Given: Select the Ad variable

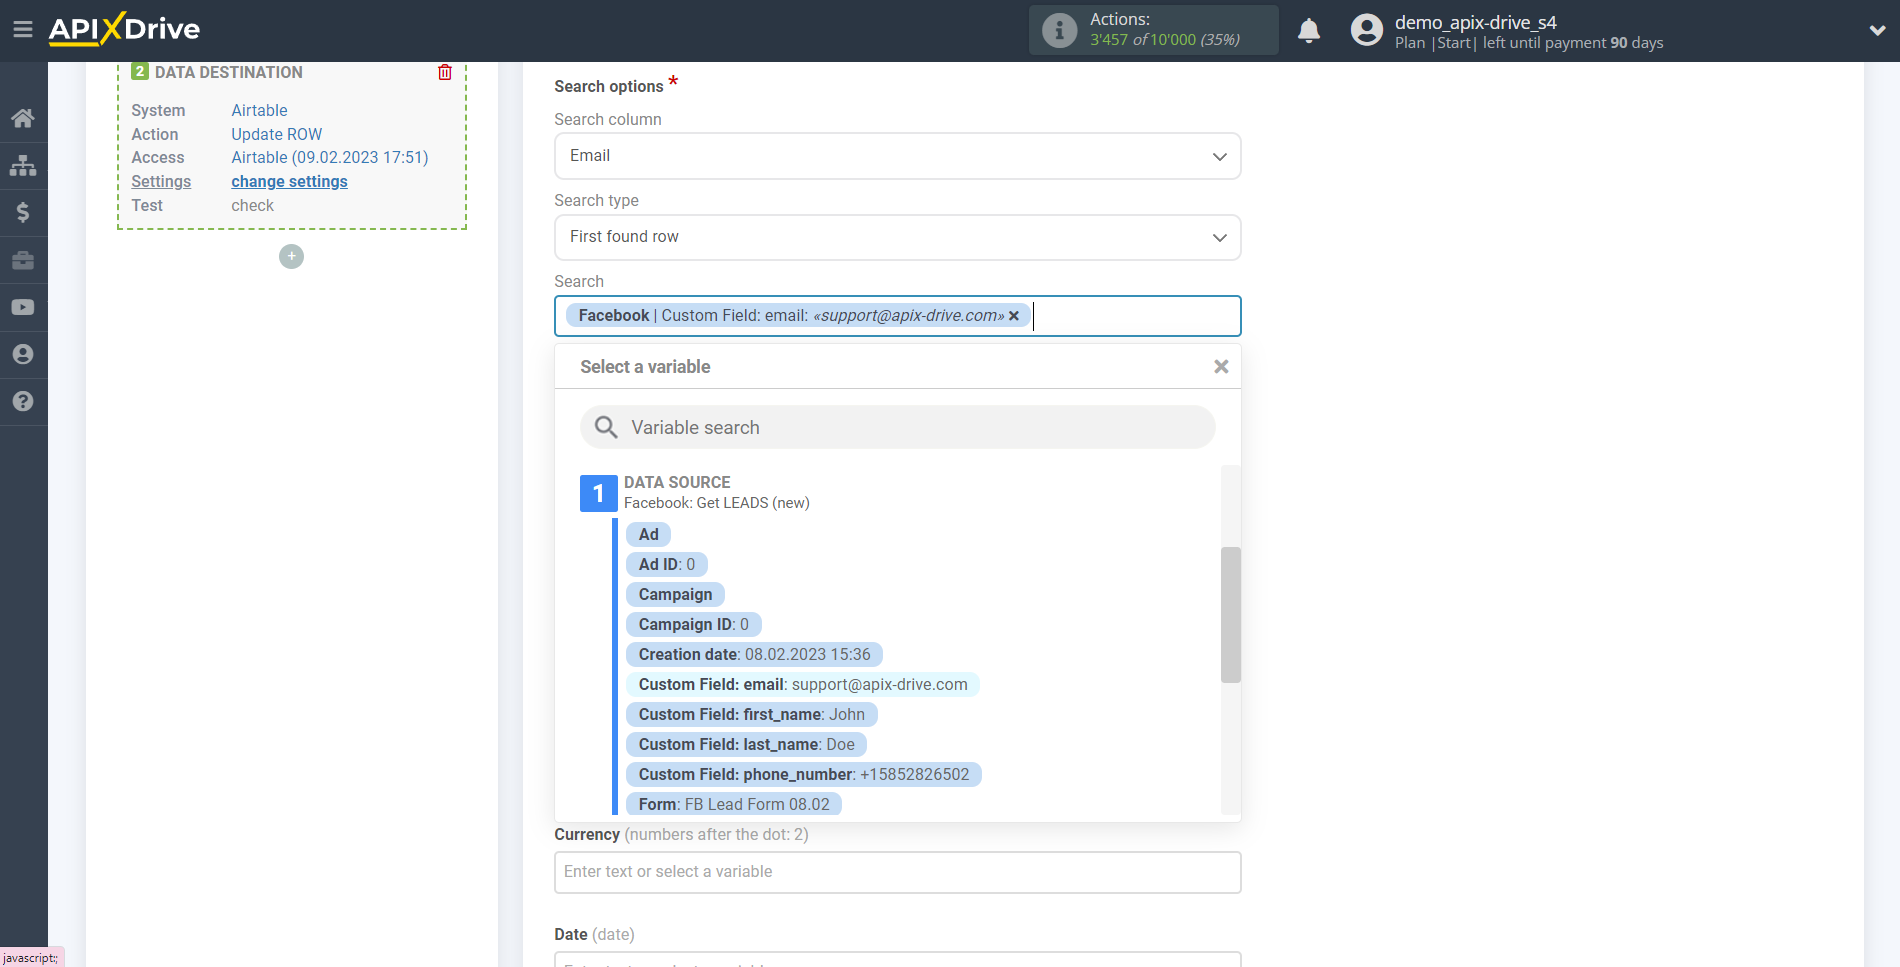Looking at the screenshot, I should click(x=648, y=534).
